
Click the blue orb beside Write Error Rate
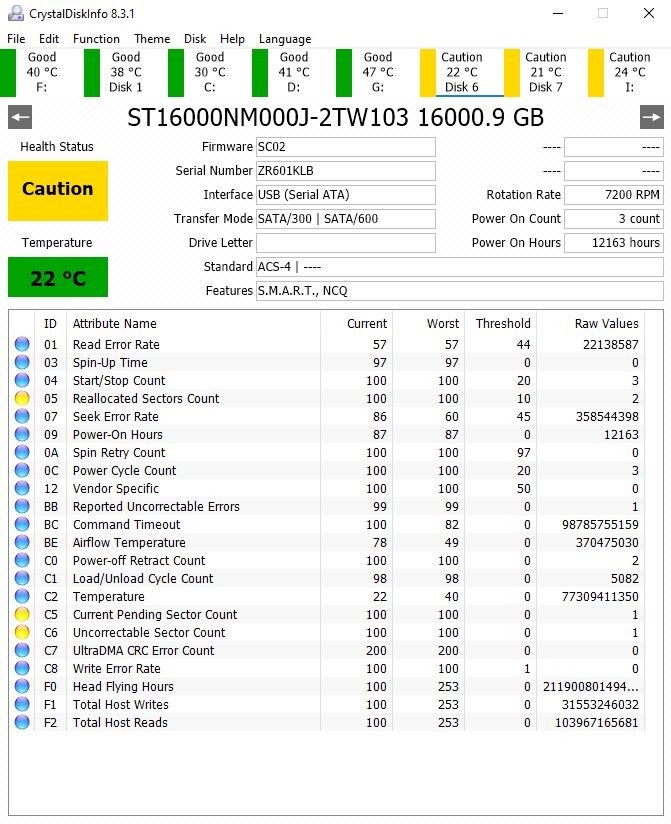pyautogui.click(x=22, y=668)
